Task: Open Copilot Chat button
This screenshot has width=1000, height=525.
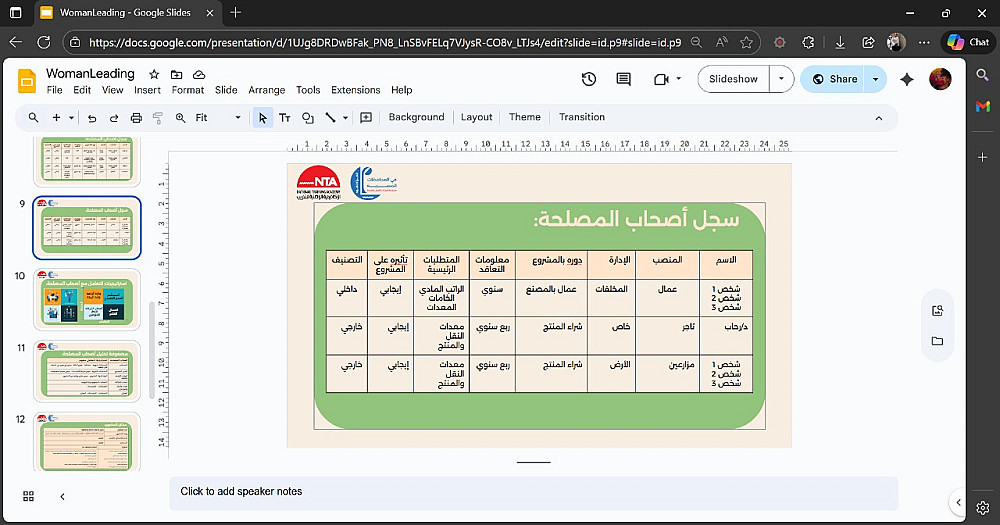Action: 968,42
